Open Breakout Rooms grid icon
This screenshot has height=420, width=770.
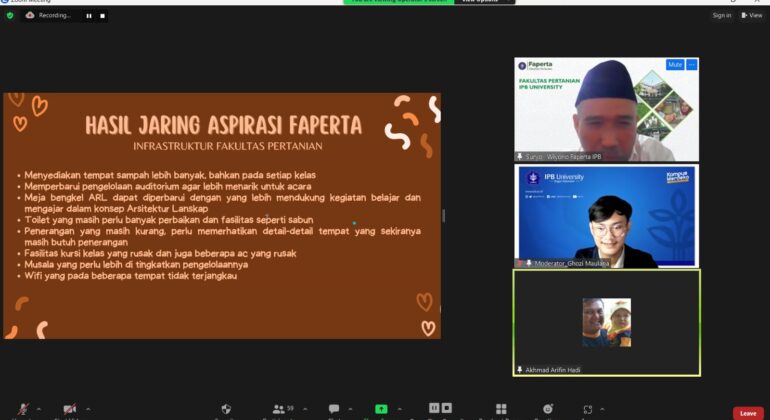point(501,409)
